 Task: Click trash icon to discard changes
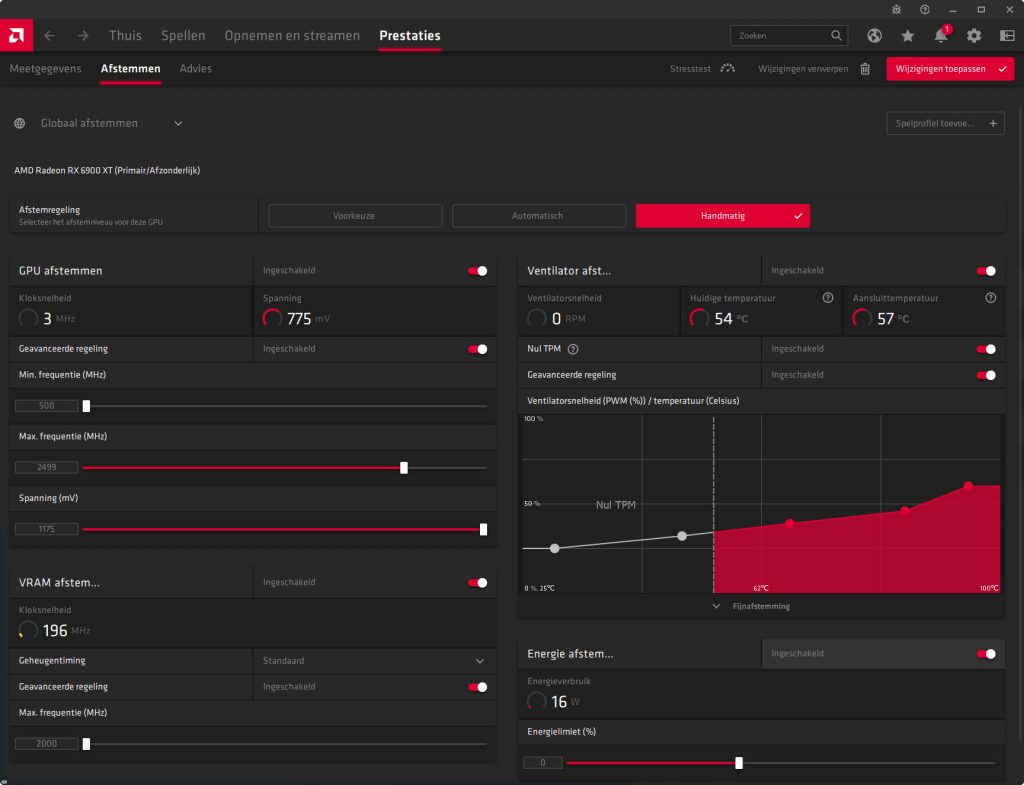pyautogui.click(x=865, y=69)
